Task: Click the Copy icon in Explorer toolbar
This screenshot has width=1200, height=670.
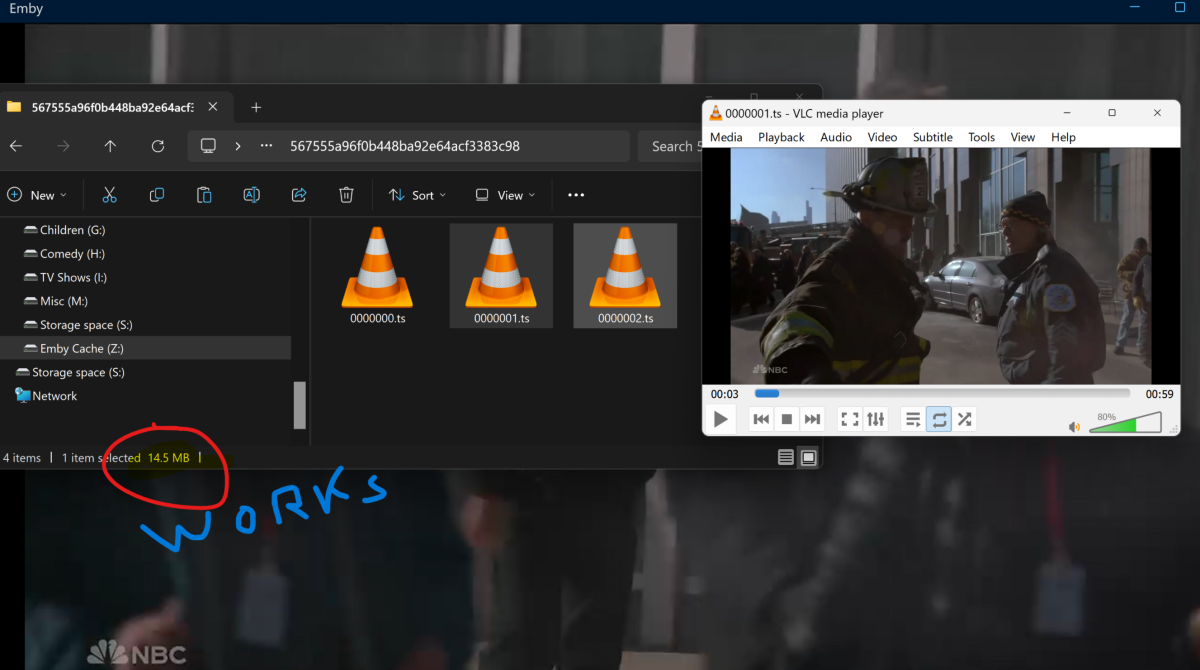Action: click(x=157, y=195)
